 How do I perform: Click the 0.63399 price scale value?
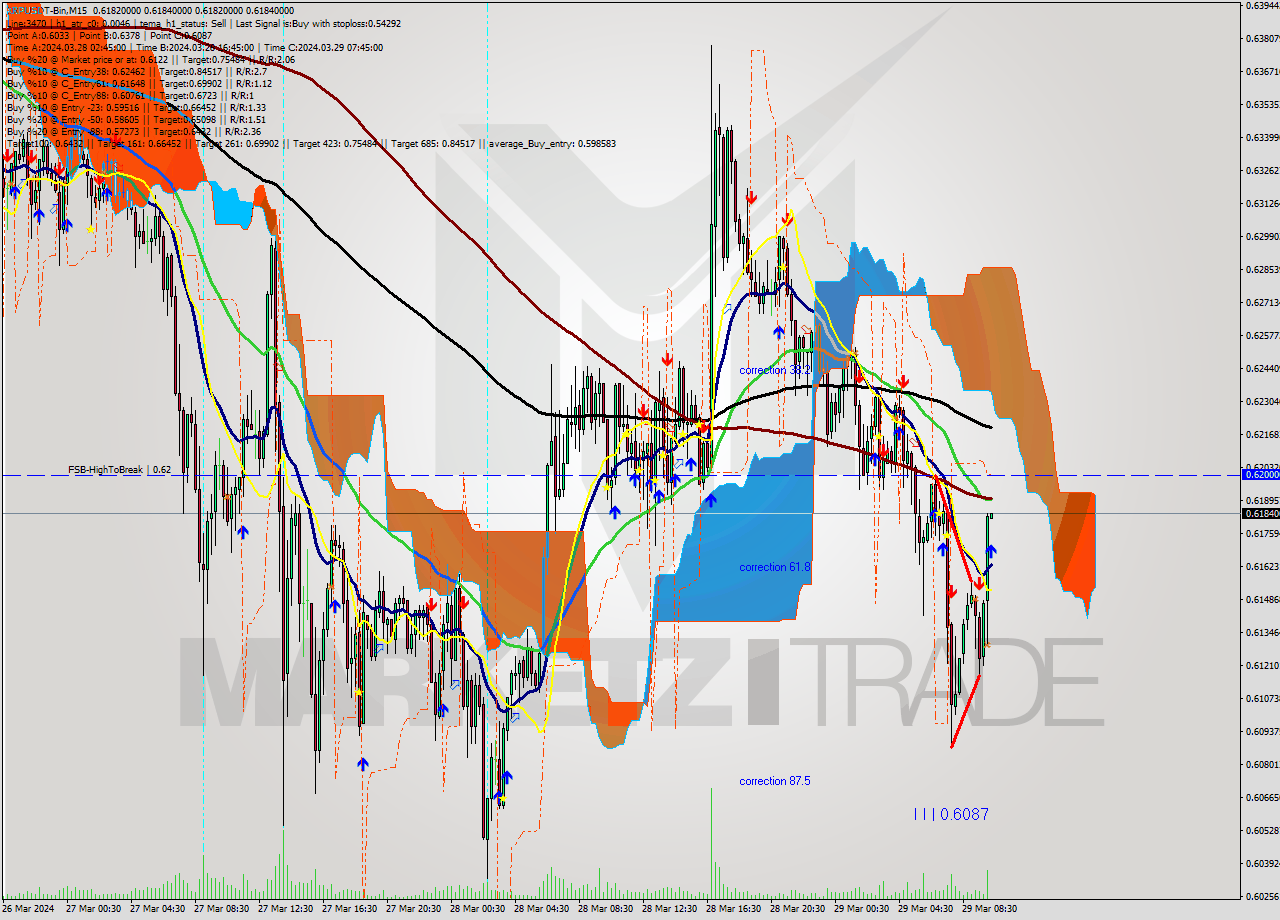pos(1262,137)
